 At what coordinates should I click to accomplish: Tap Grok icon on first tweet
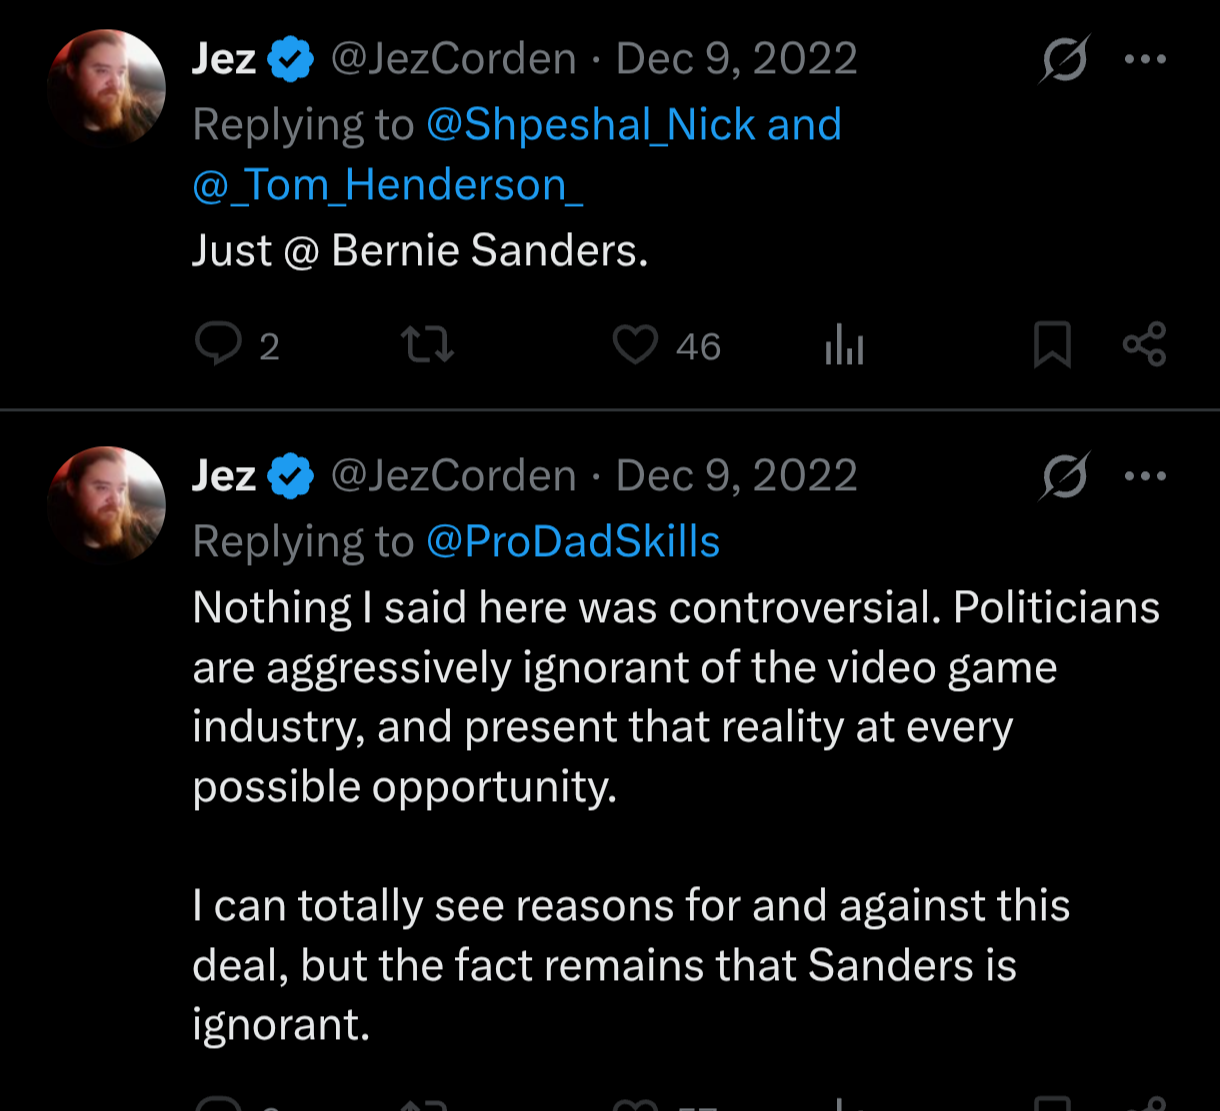click(1064, 59)
